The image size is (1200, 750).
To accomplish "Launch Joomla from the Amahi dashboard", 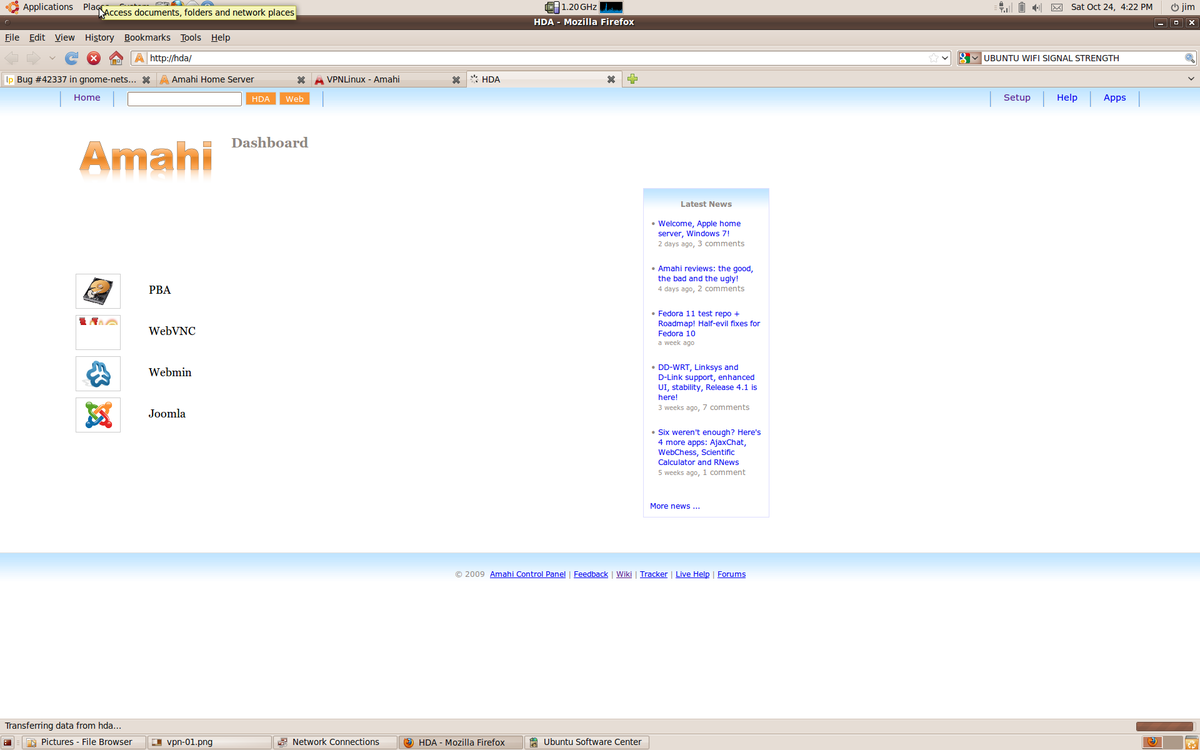I will point(97,414).
